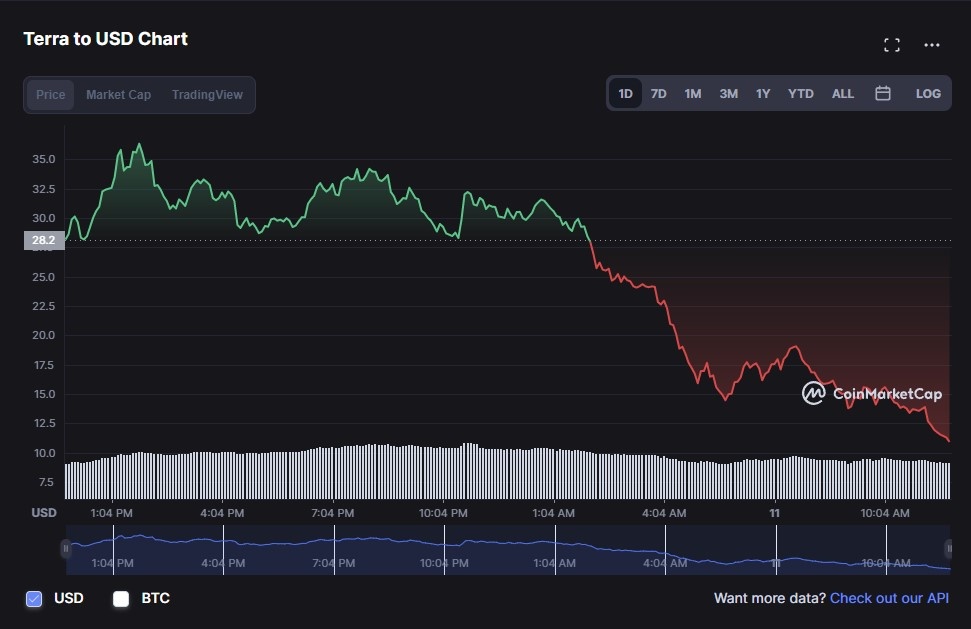Toggle the USD currency checkbox
The height and width of the screenshot is (629, 971).
tap(34, 599)
